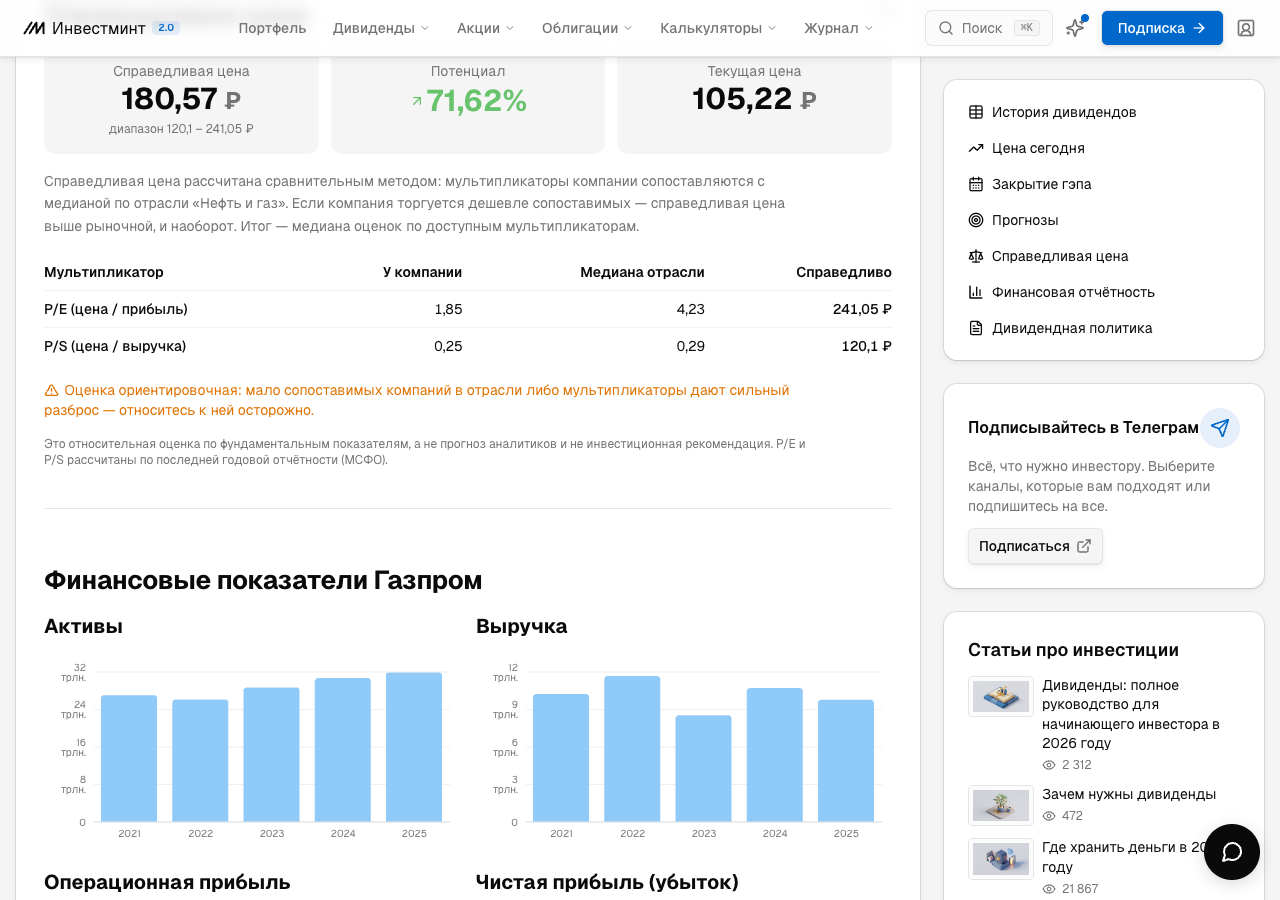Click the search magnifier icon
The image size is (1280, 900).
946,28
